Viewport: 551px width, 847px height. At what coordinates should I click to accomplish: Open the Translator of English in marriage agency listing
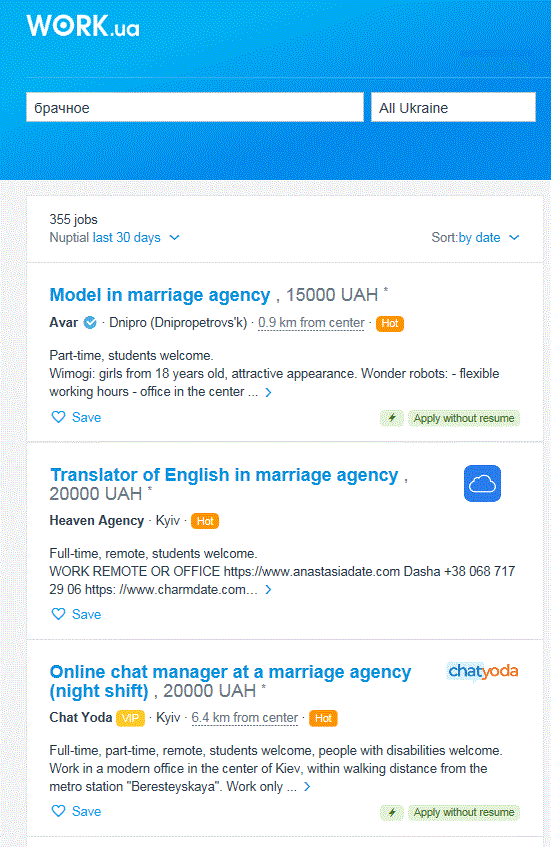(224, 475)
